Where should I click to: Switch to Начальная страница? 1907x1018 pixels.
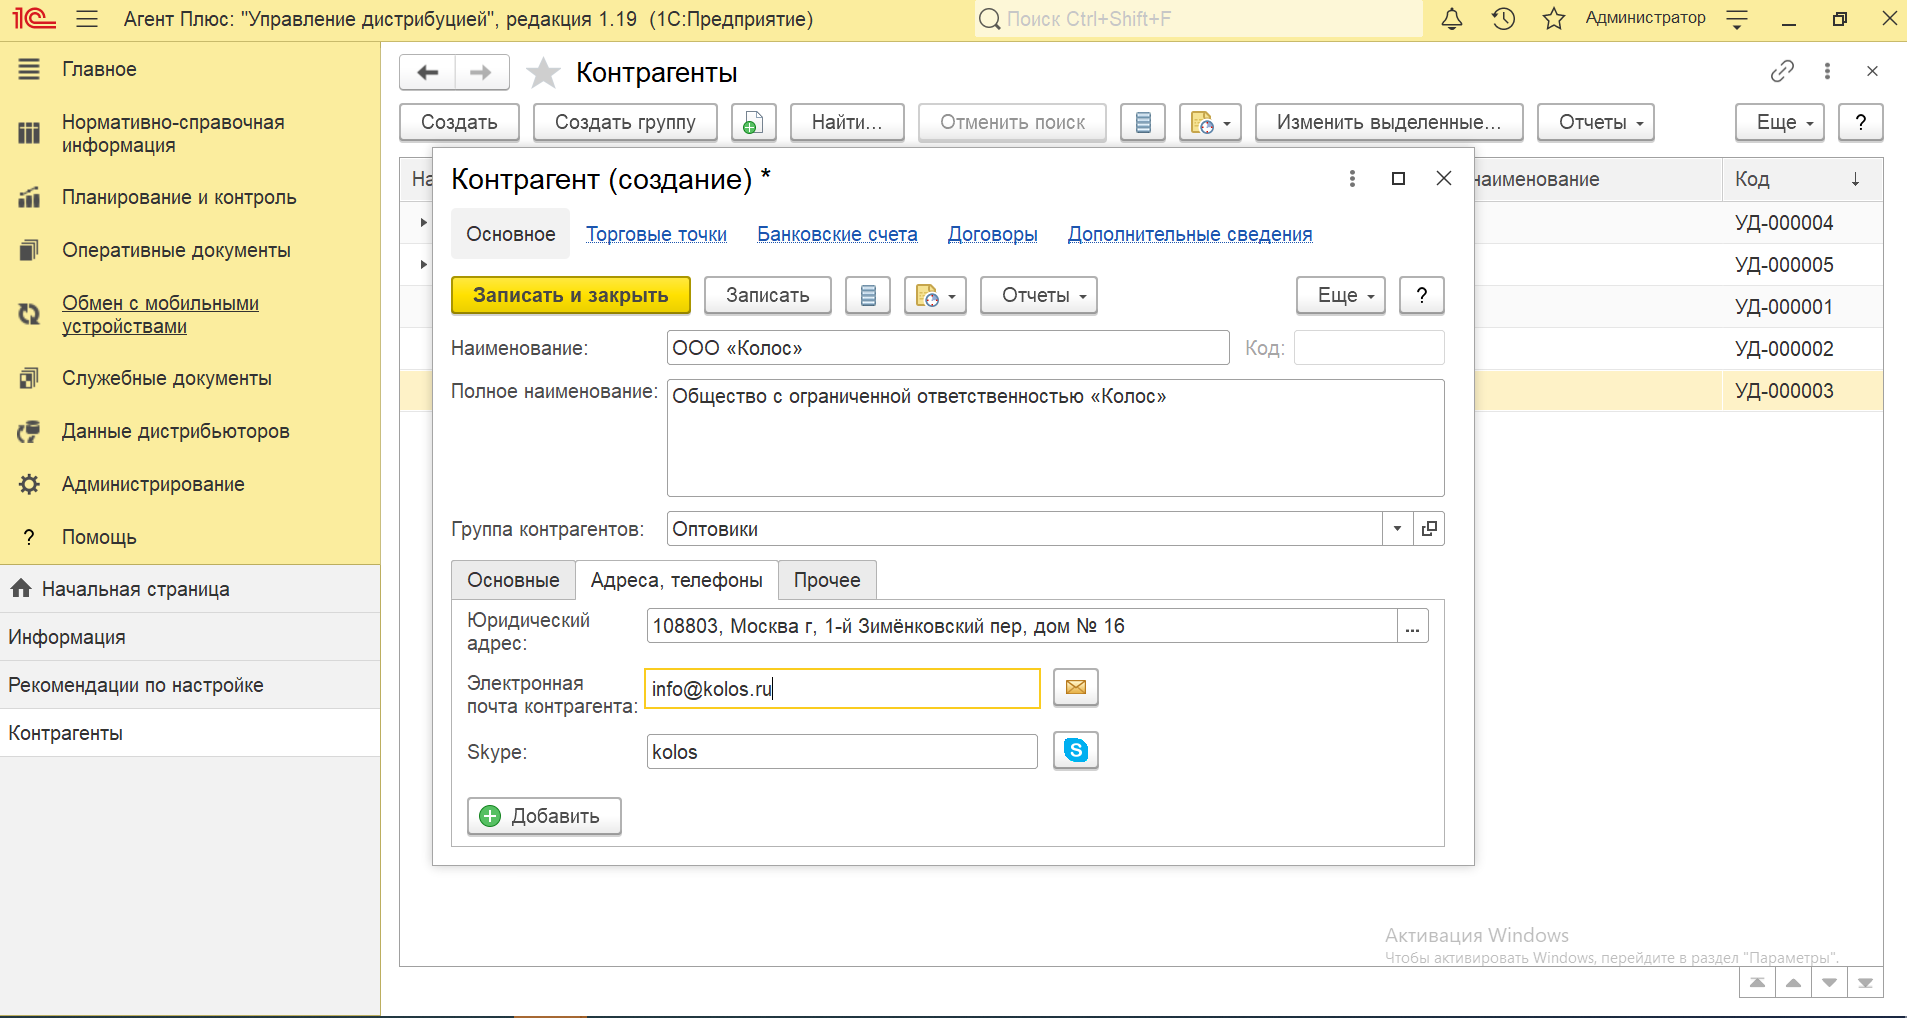[190, 589]
